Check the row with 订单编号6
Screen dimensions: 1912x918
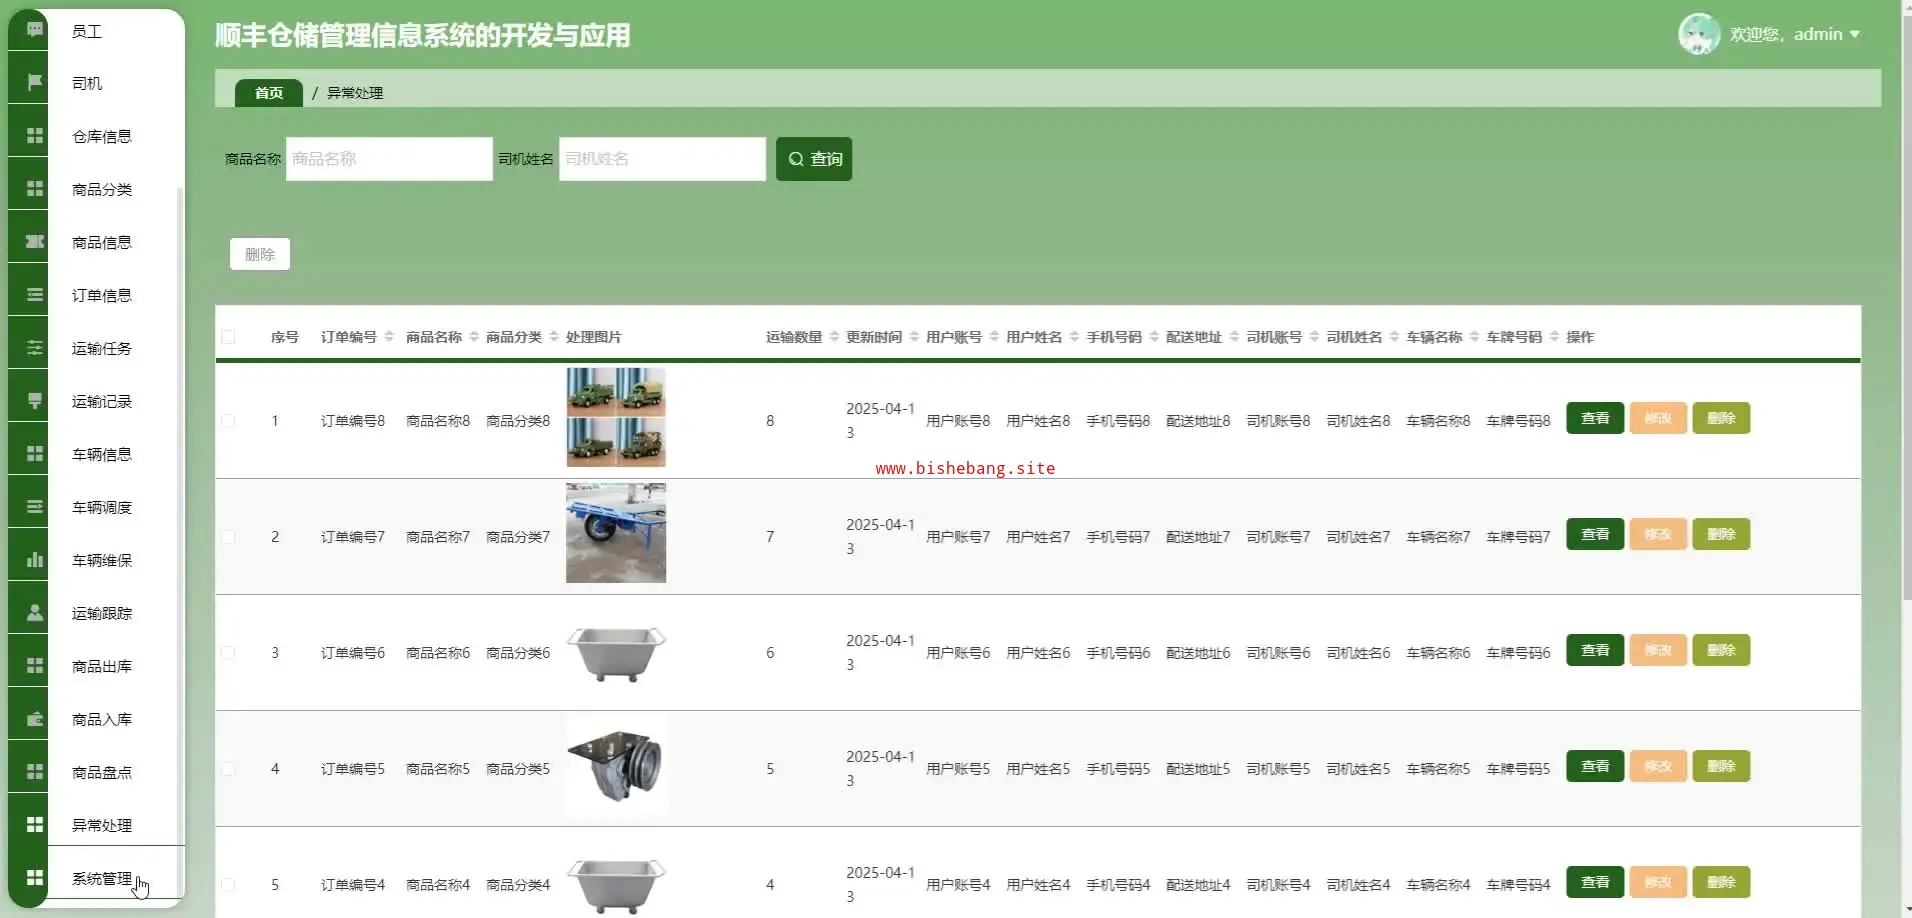tap(228, 653)
